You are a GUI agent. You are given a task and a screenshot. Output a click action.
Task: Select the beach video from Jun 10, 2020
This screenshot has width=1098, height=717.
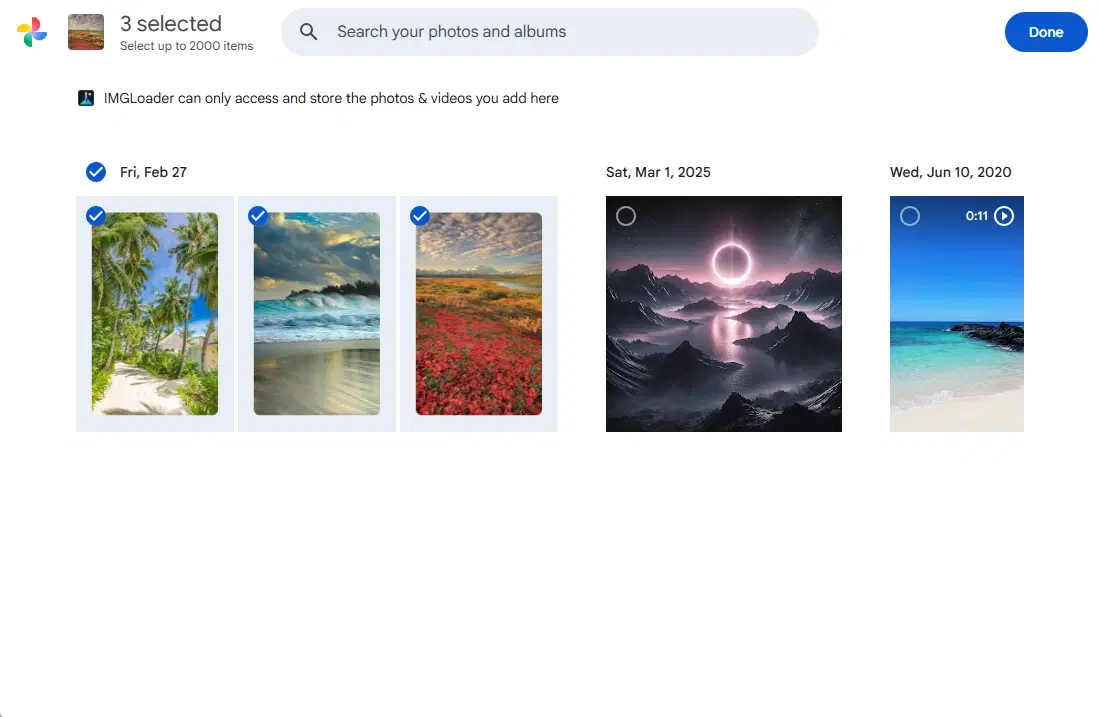[910, 215]
